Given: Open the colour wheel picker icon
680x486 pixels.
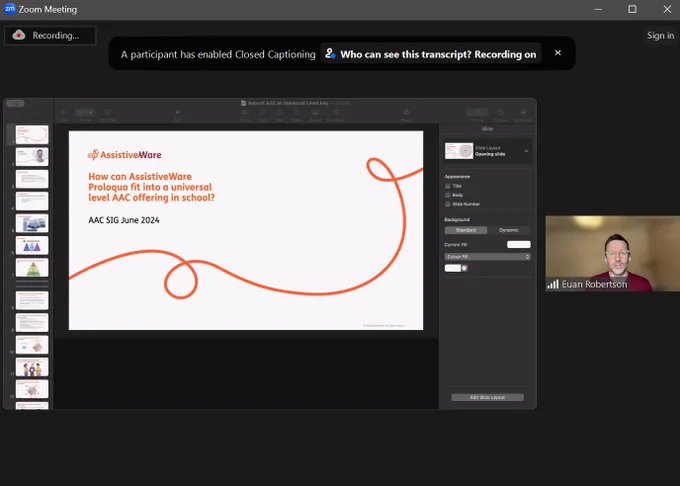Looking at the screenshot, I should tap(464, 268).
